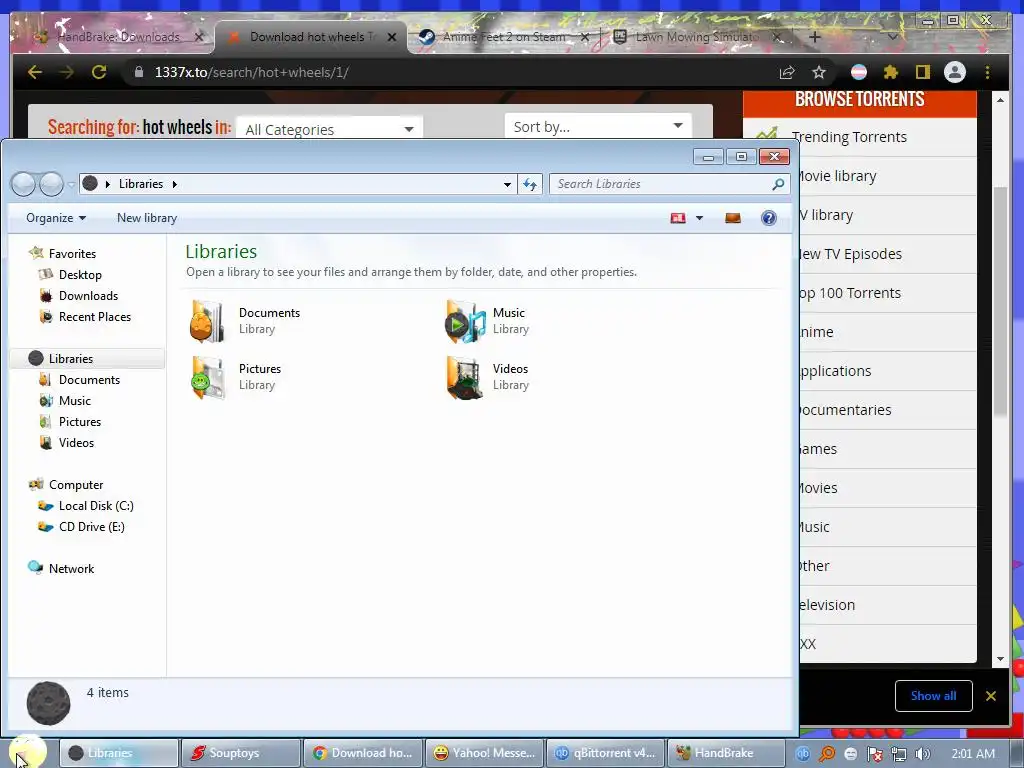Bookmark this page with star icon
The image size is (1024, 768).
(x=819, y=72)
